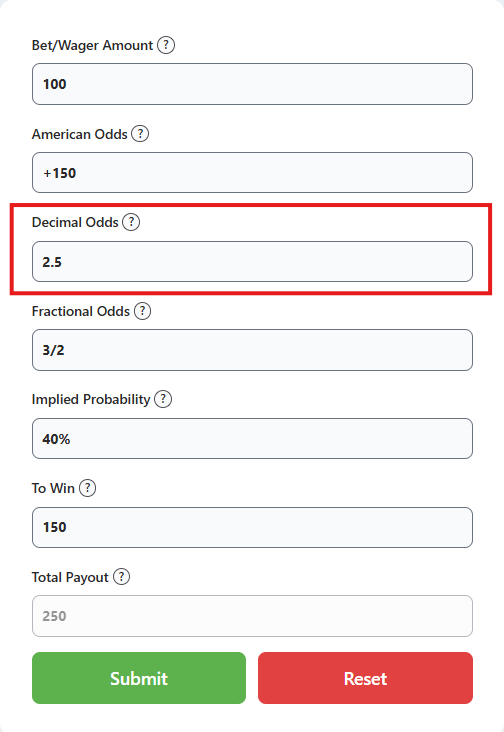Click the Fractional Odds field with 3/2
This screenshot has width=504, height=732.
click(252, 350)
